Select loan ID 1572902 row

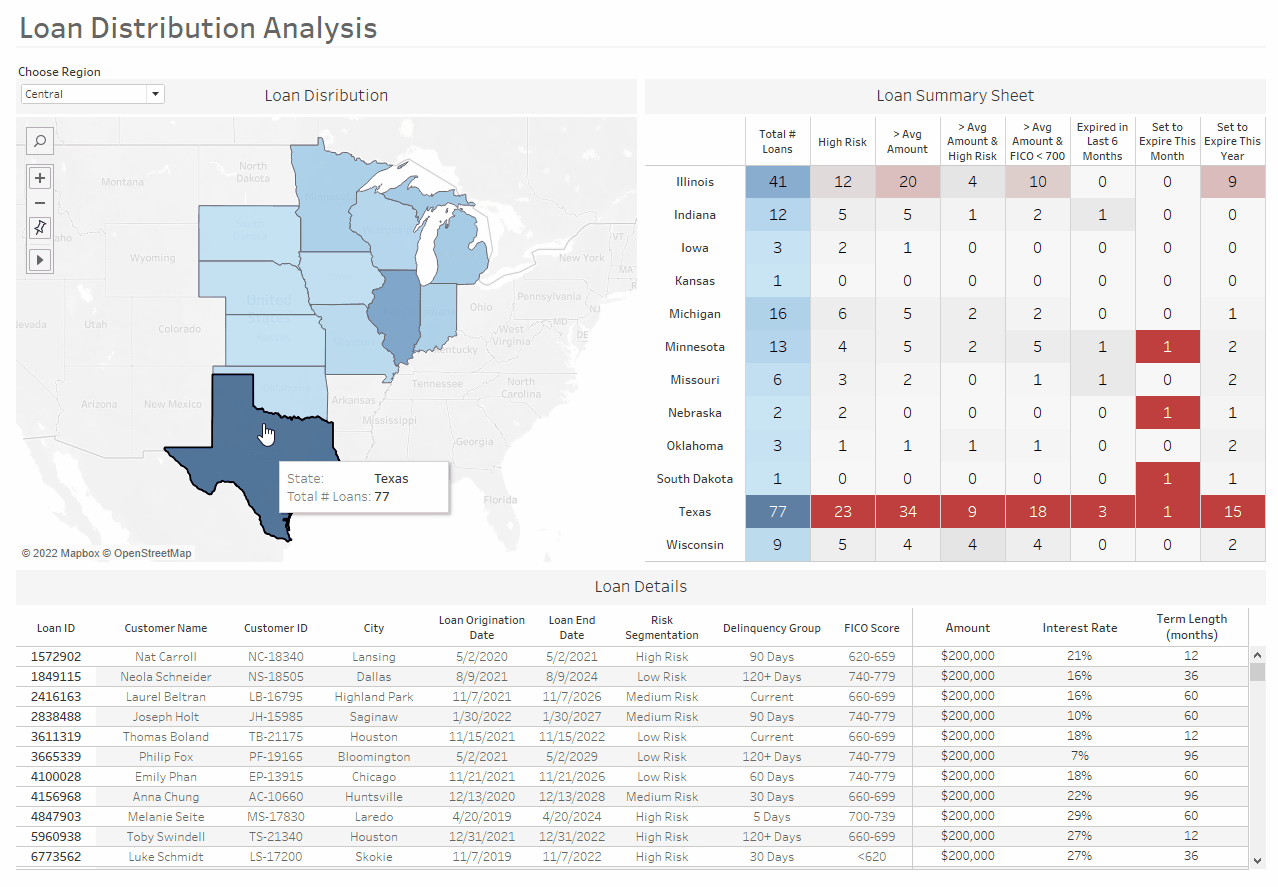tap(630, 657)
